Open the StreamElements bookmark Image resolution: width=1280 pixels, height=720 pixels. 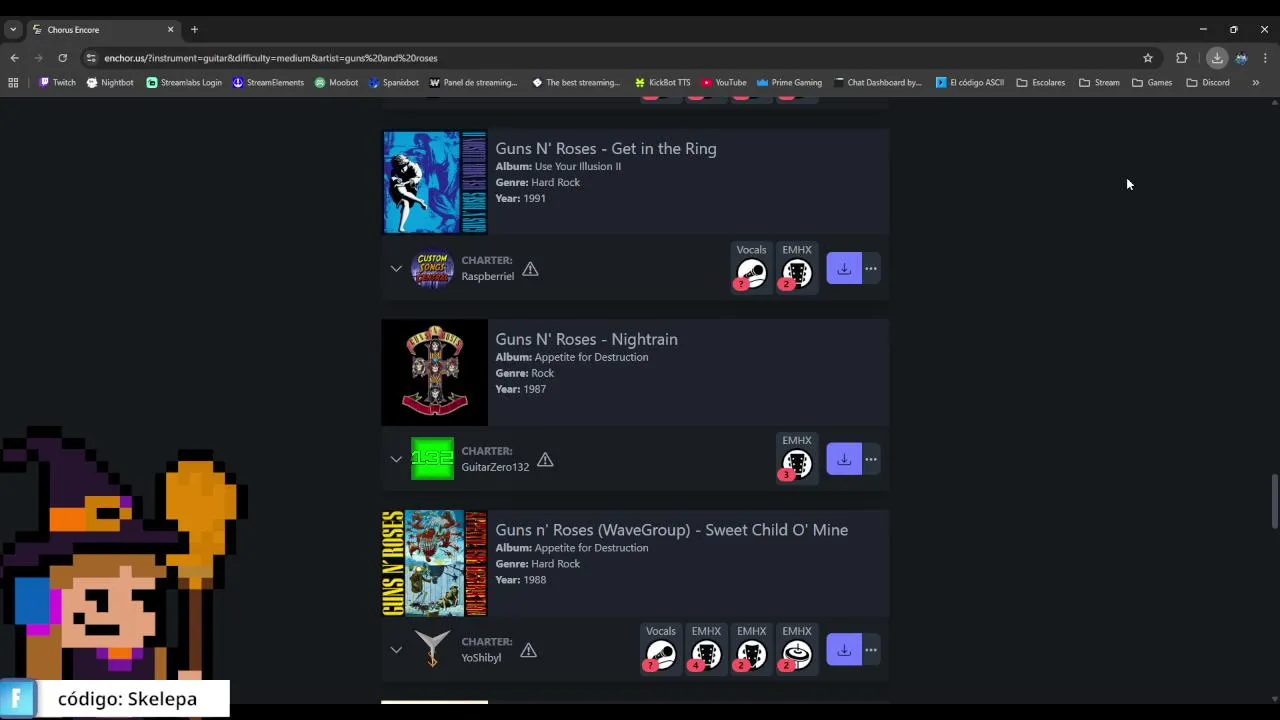[x=268, y=82]
